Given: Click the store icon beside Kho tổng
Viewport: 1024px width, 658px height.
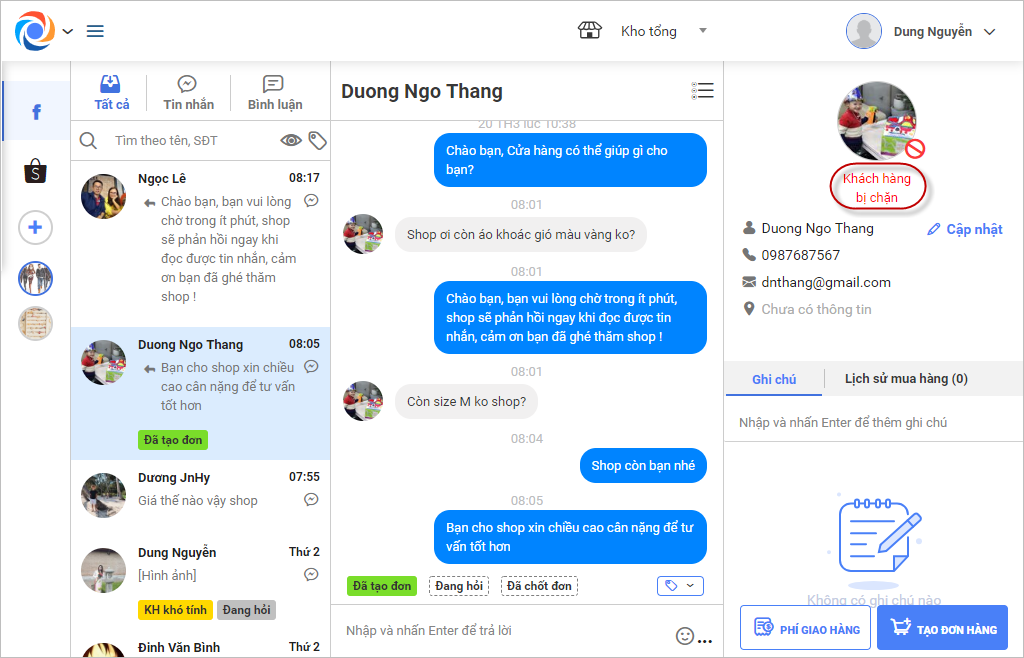Looking at the screenshot, I should (x=590, y=30).
